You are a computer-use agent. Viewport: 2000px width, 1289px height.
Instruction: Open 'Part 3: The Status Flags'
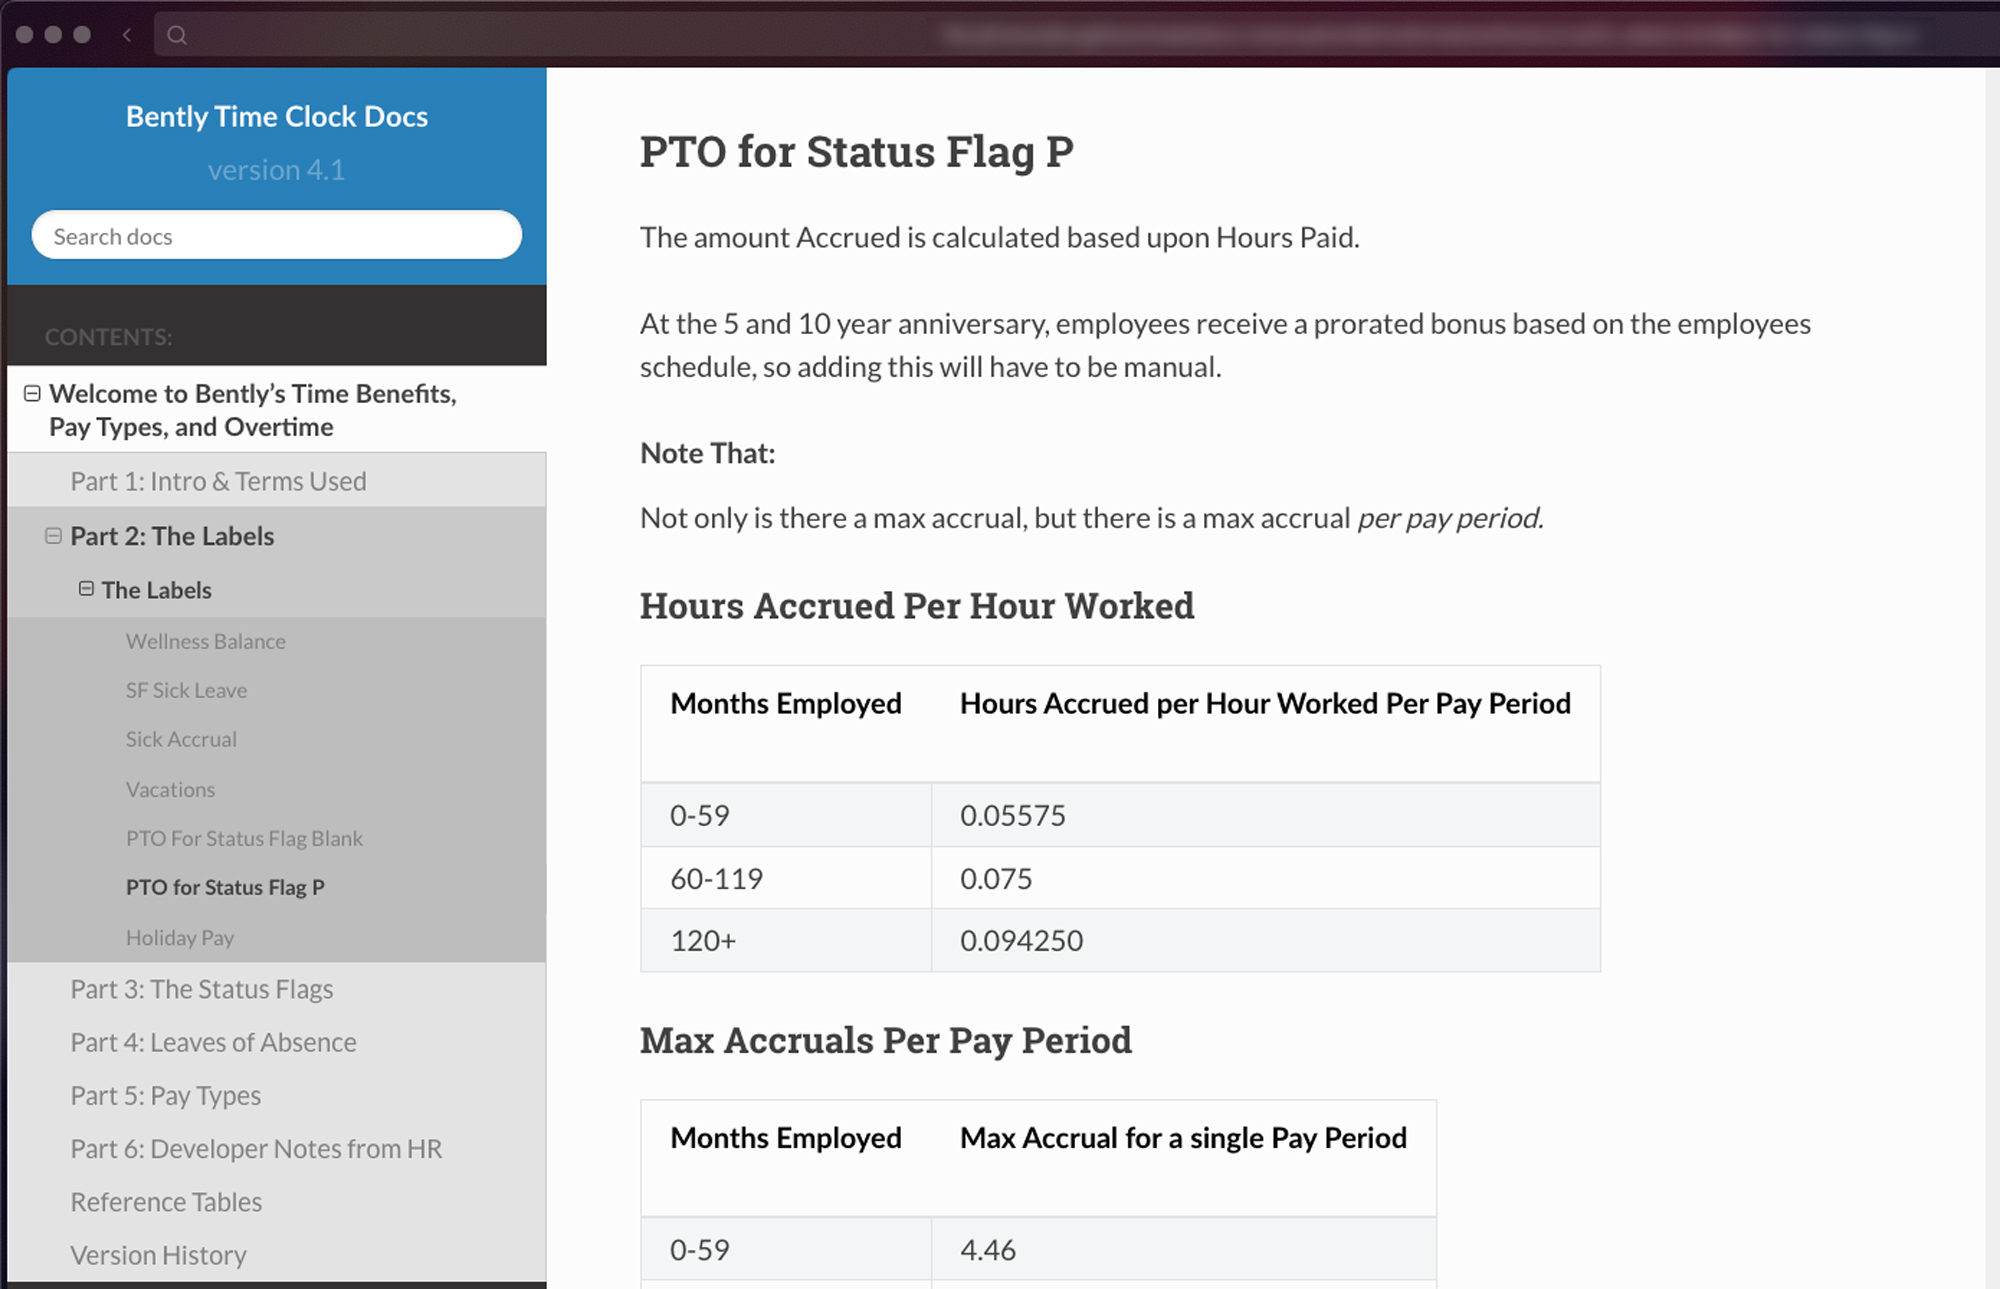point(201,989)
